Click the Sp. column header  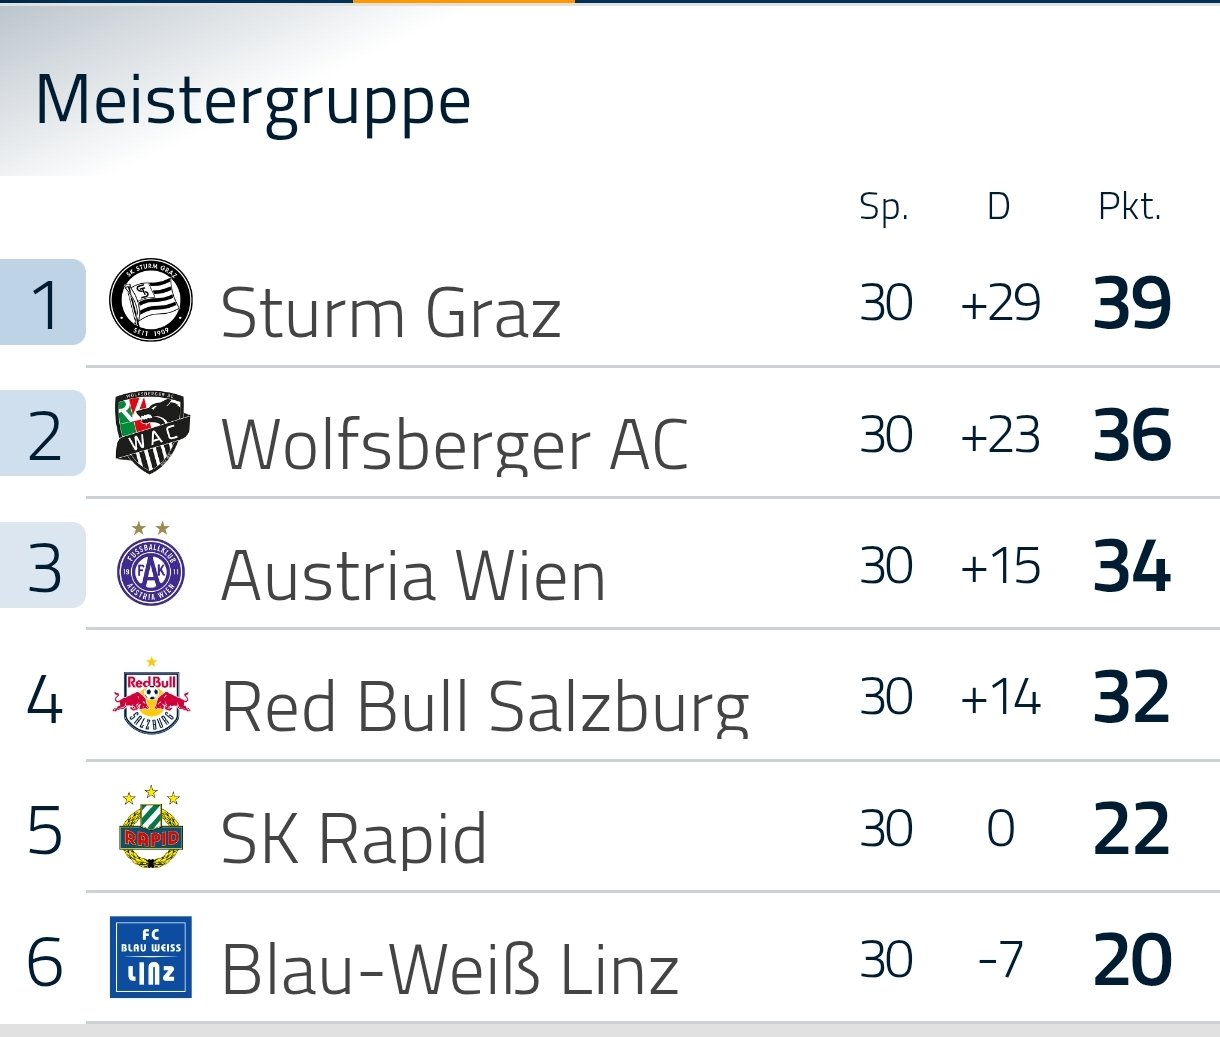tap(884, 207)
